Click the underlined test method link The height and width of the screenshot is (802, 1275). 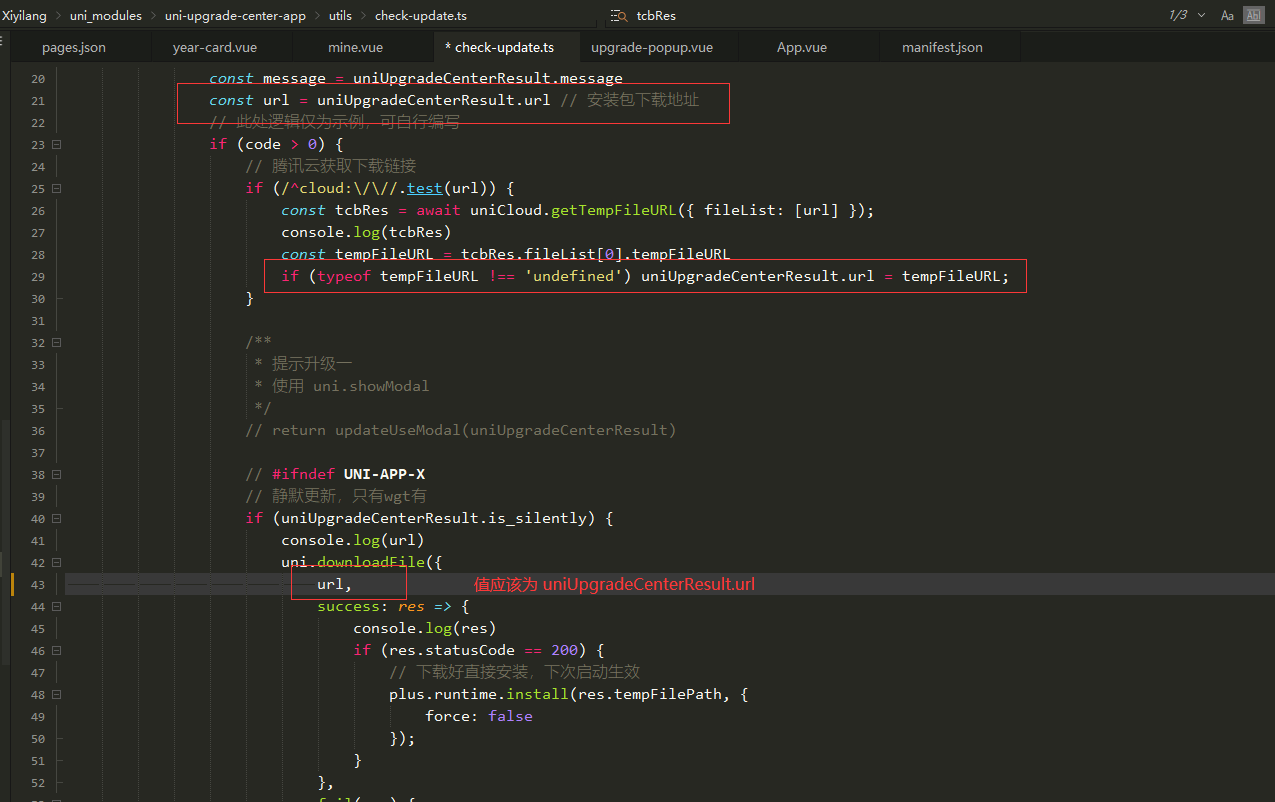pyautogui.click(x=424, y=188)
